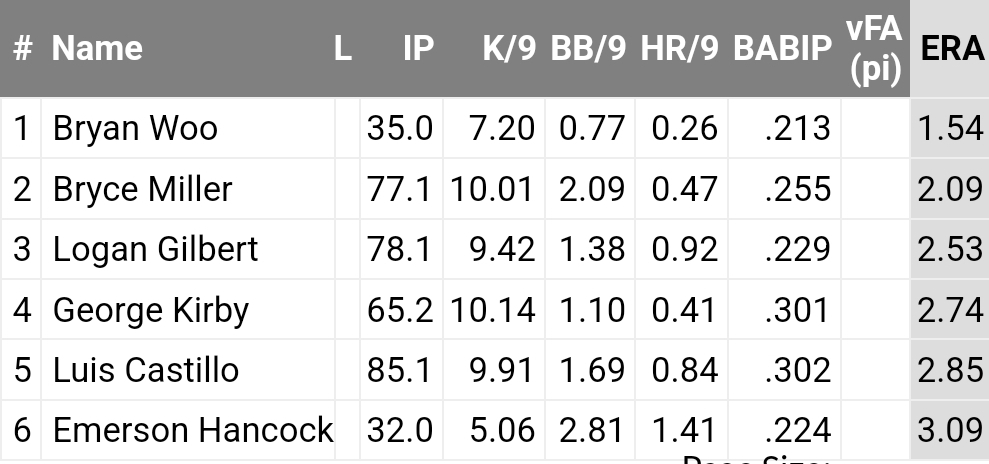This screenshot has width=989, height=464.
Task: Sort table by ERA column header
Action: click(x=950, y=49)
